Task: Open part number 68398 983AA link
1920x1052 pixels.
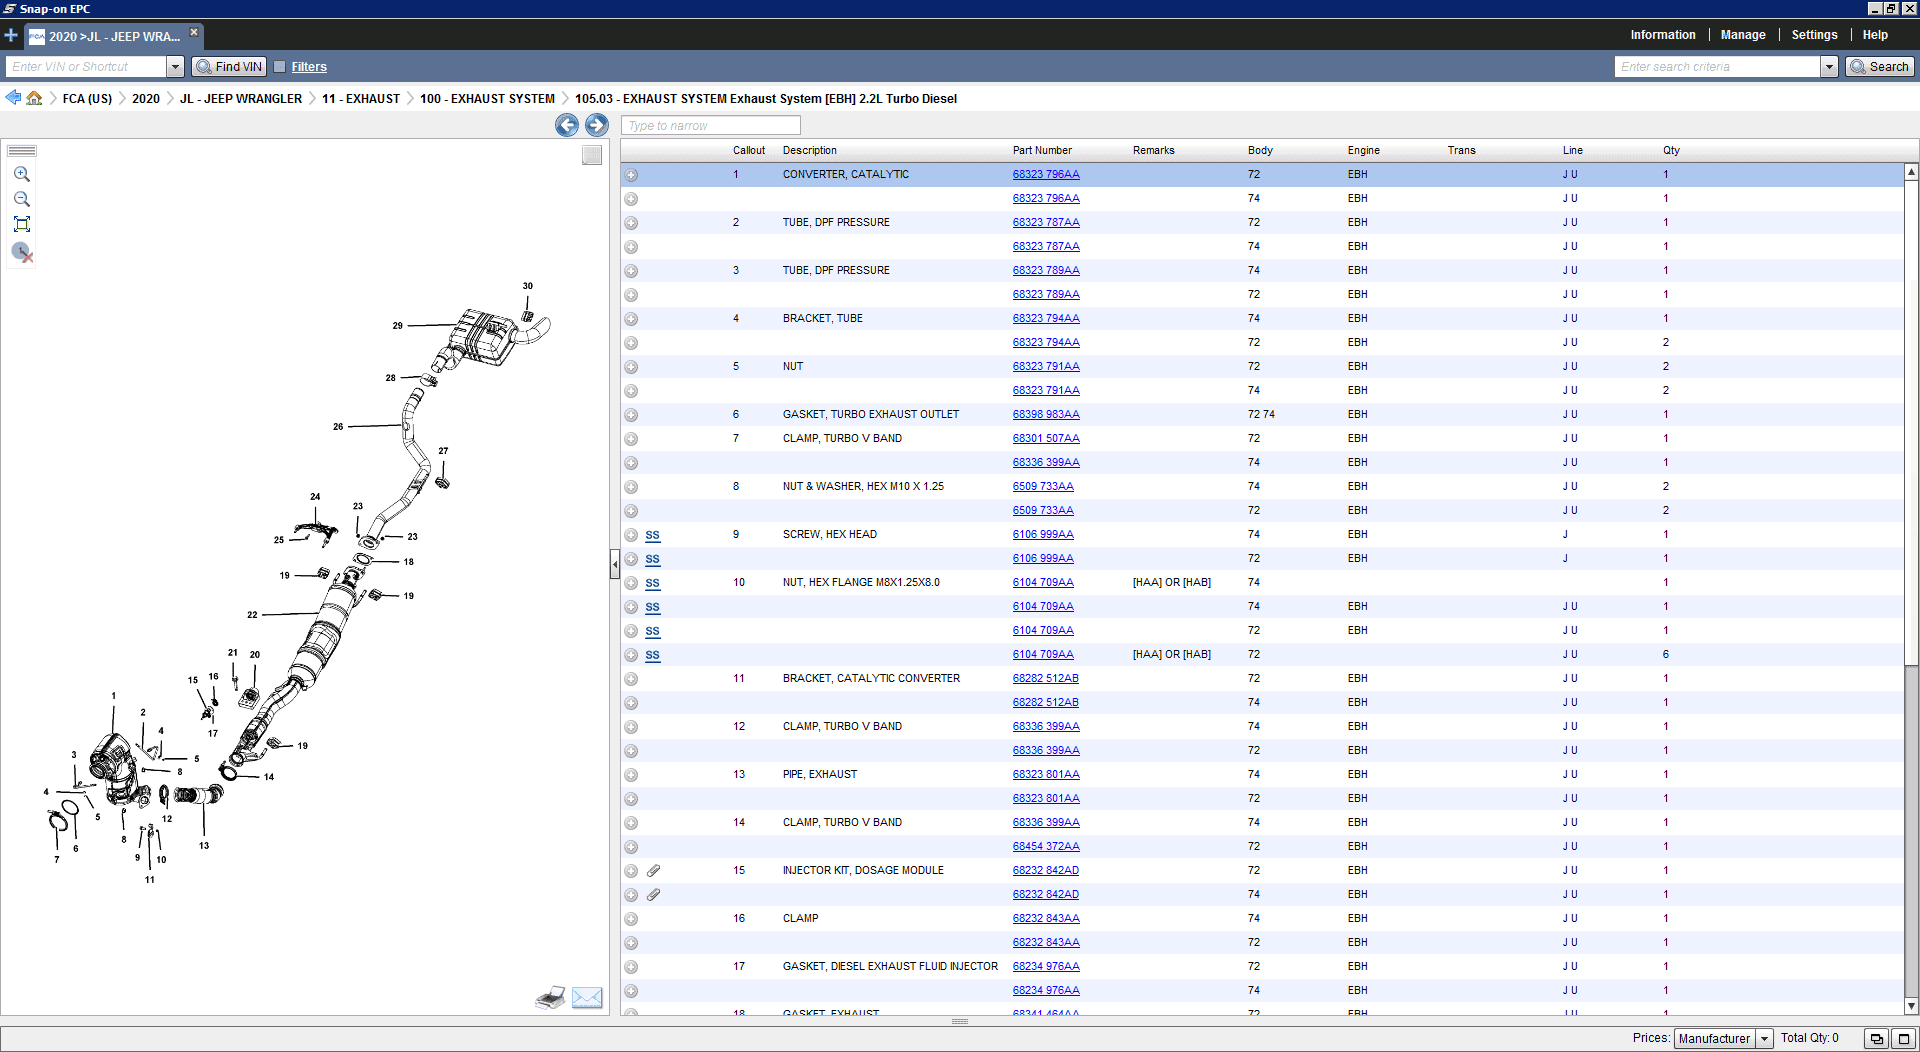Action: (x=1045, y=414)
